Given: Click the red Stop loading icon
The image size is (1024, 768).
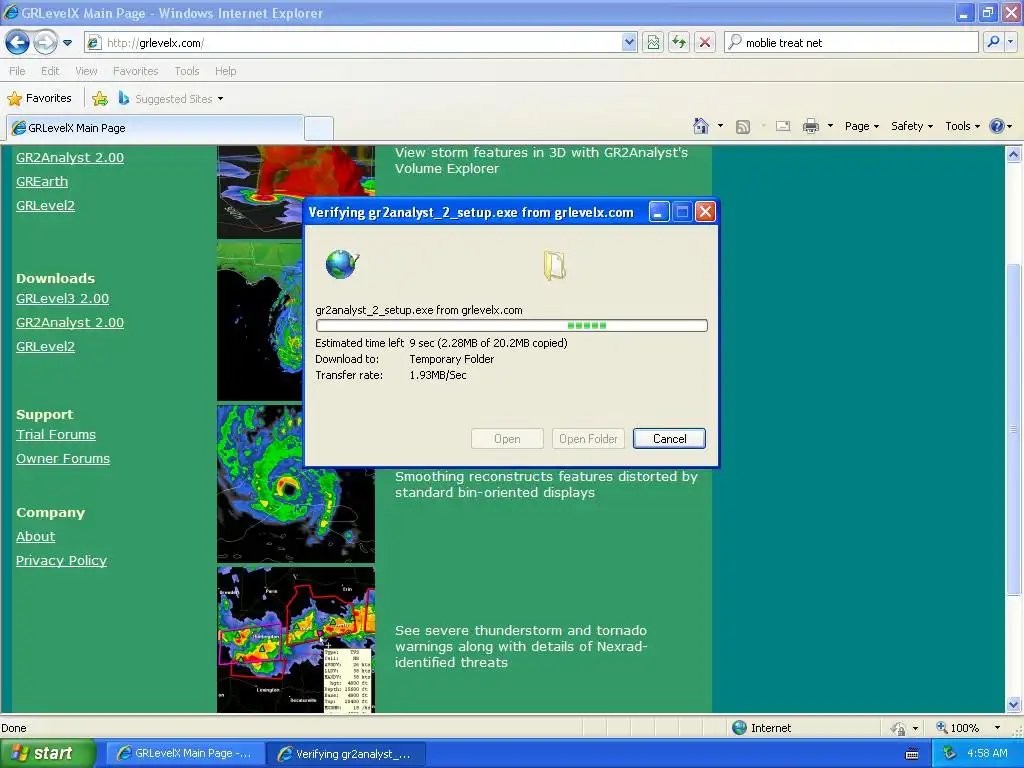Looking at the screenshot, I should [x=705, y=43].
